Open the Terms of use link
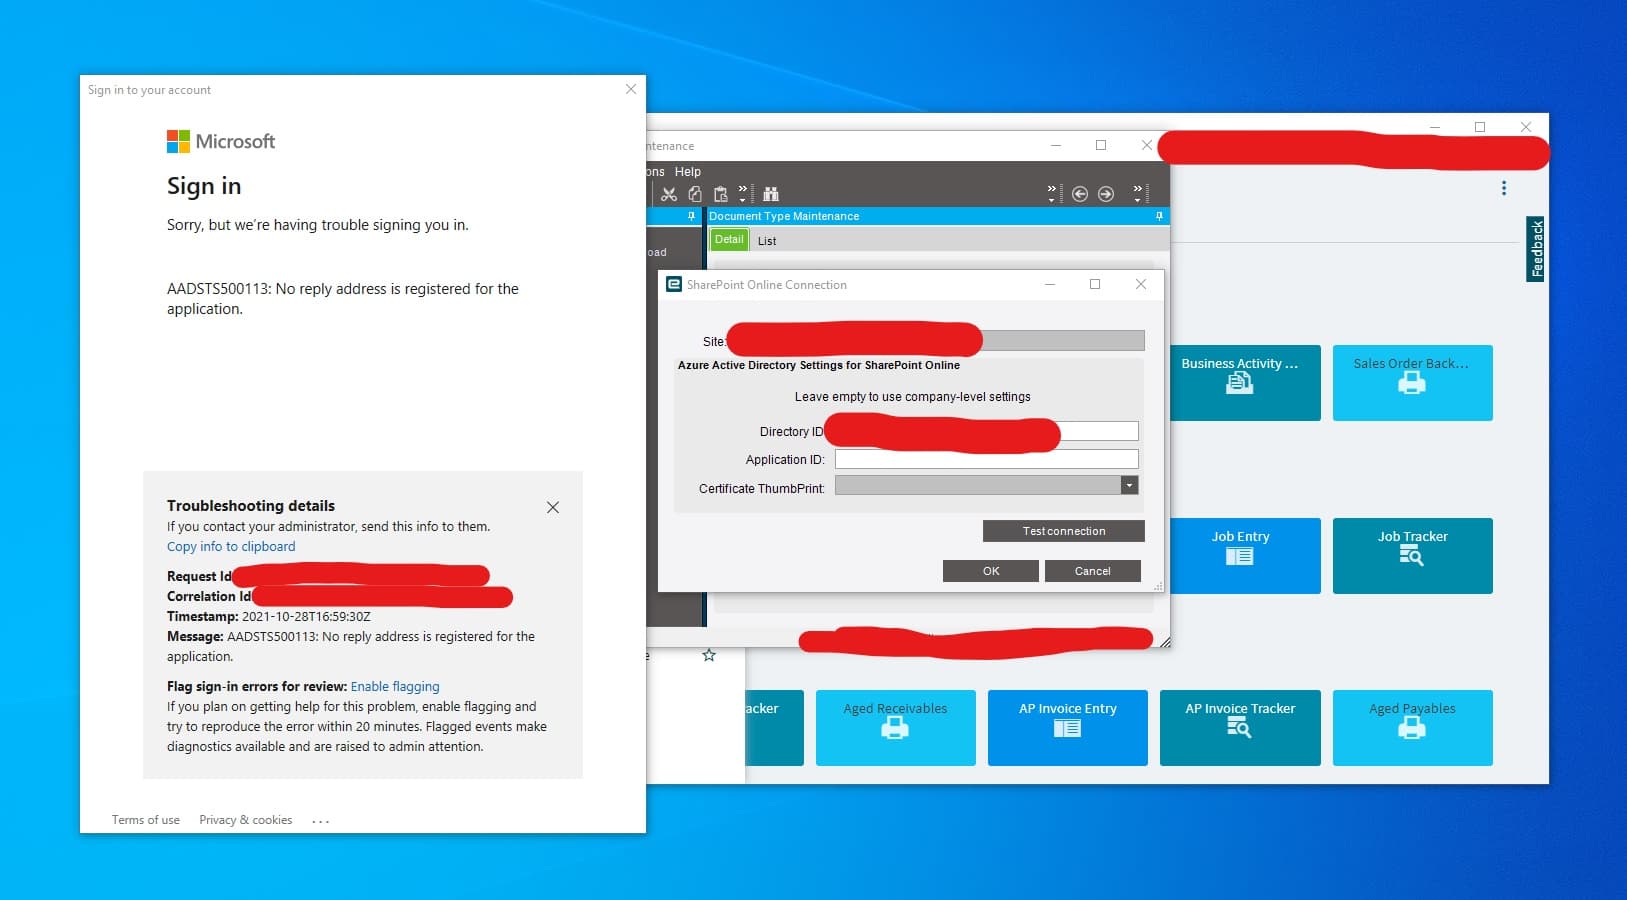Screen dimensions: 1627x900 [146, 819]
